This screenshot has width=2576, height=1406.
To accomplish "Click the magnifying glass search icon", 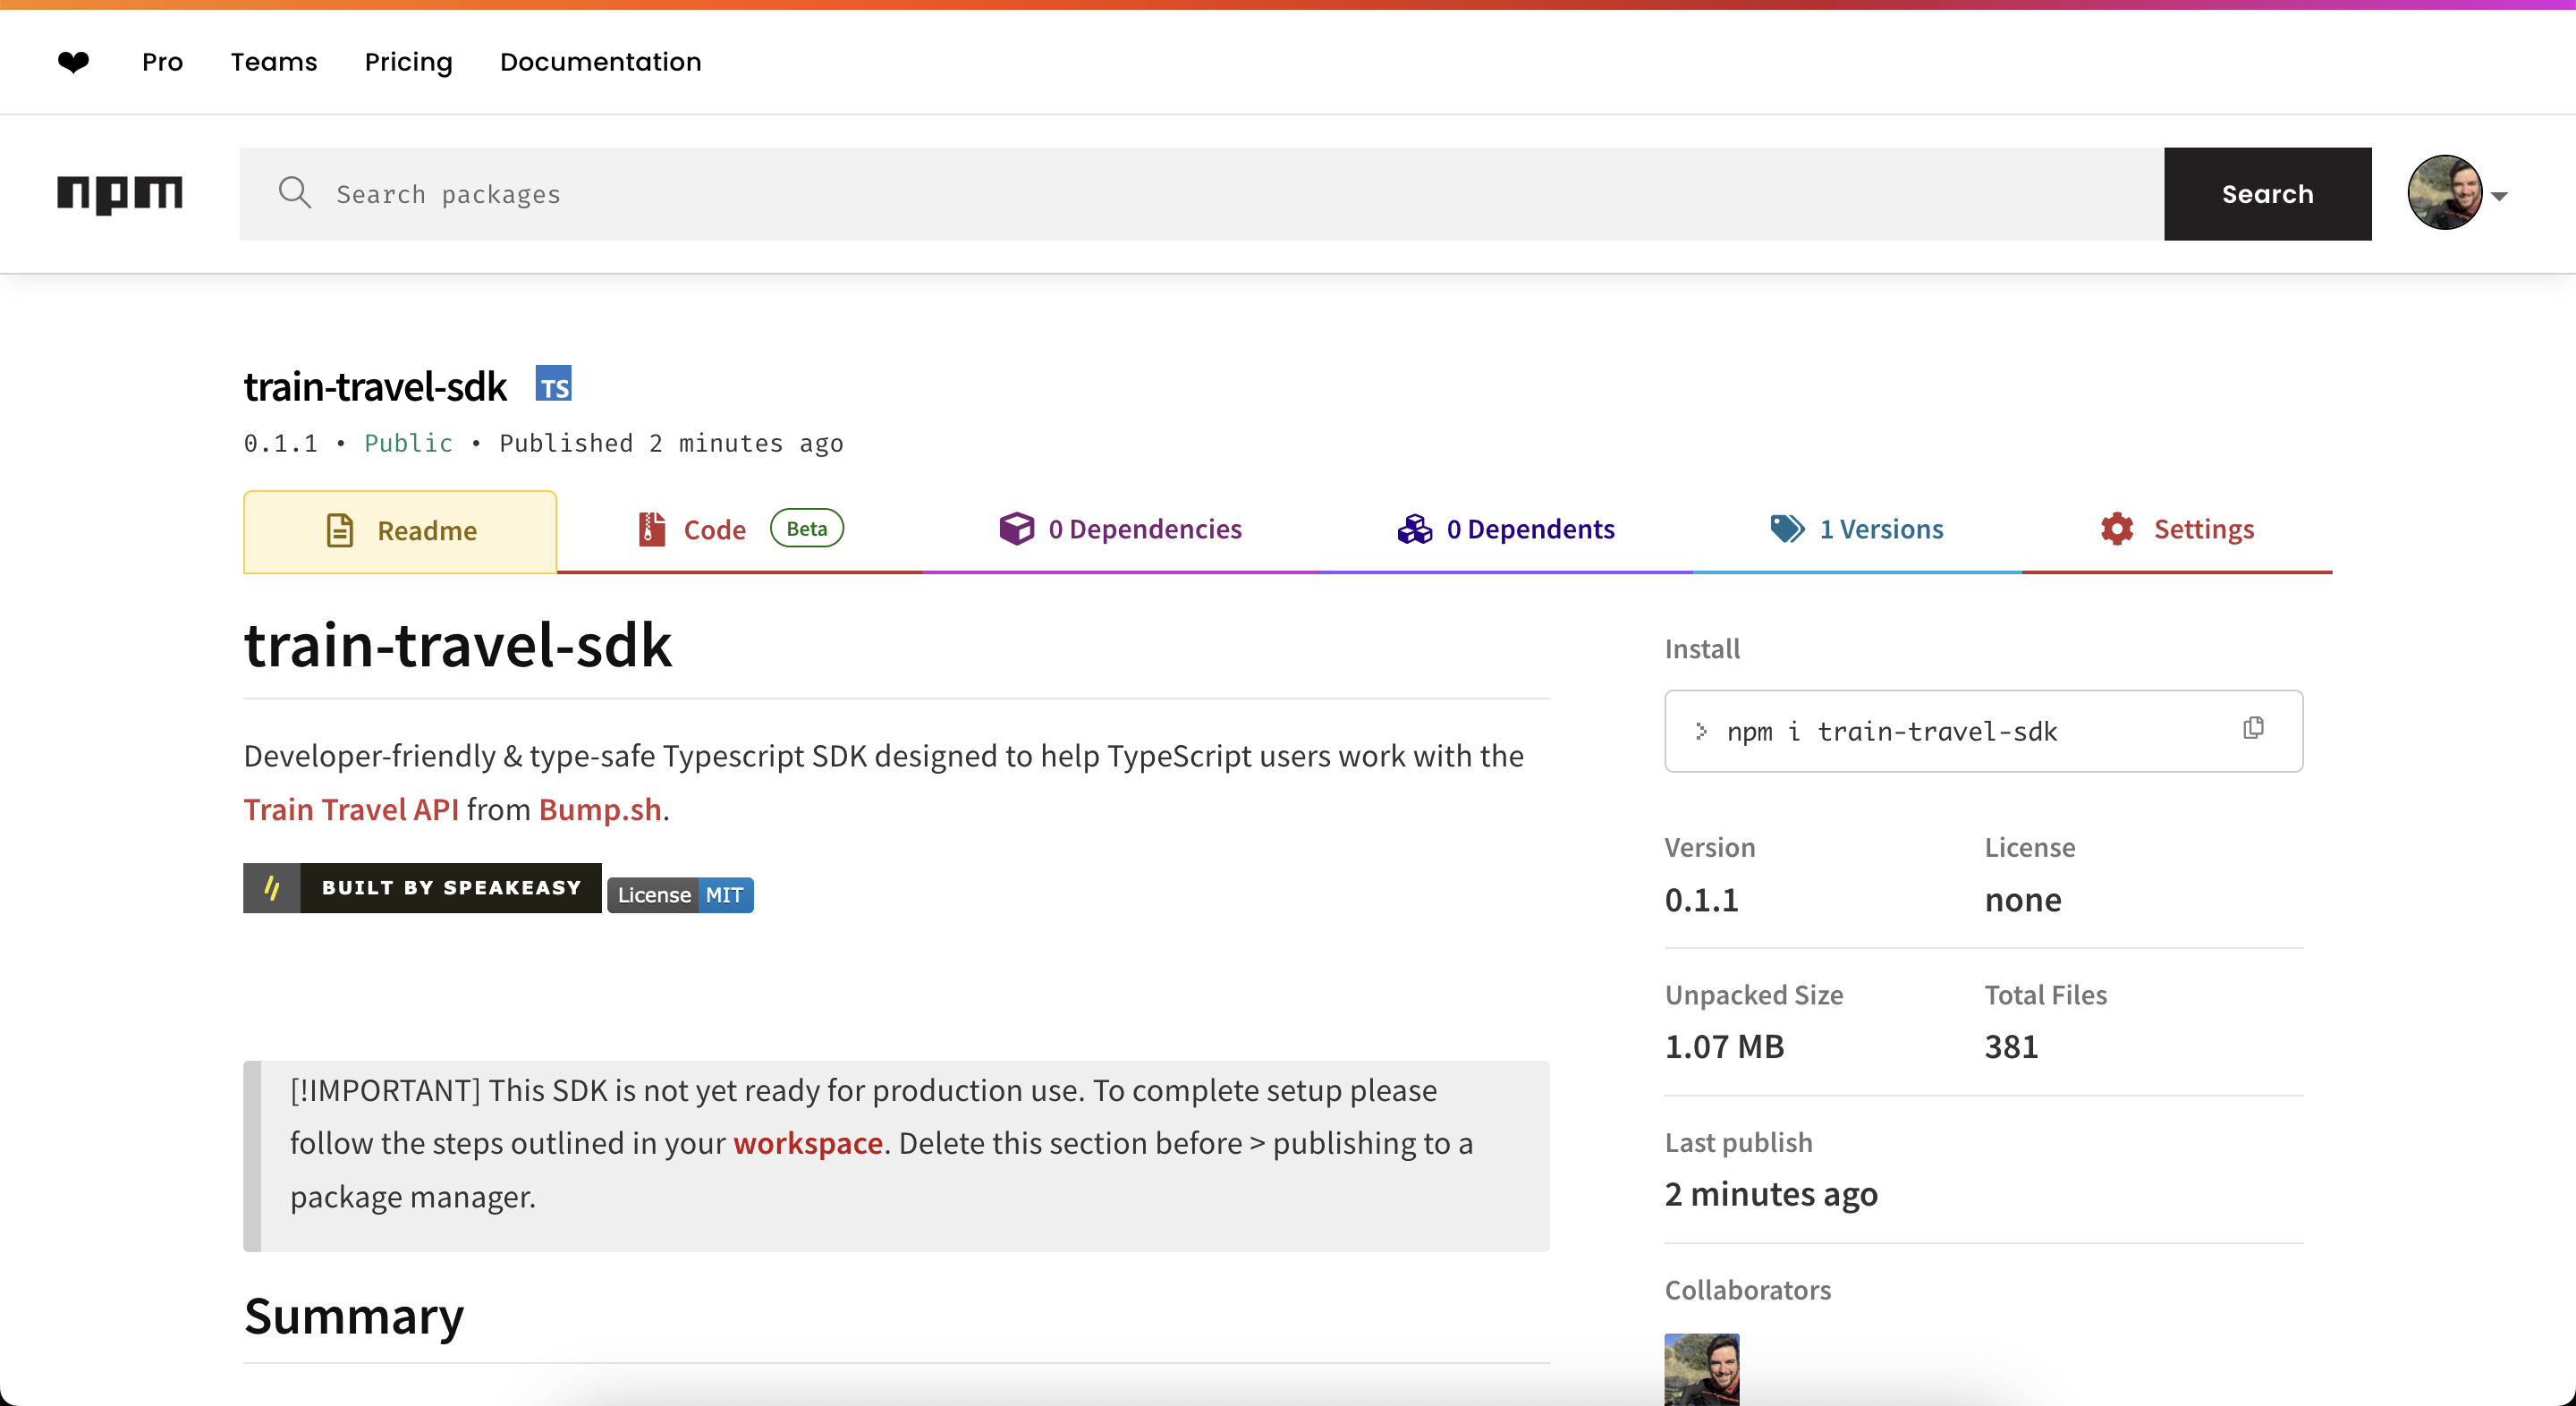I will pos(294,192).
